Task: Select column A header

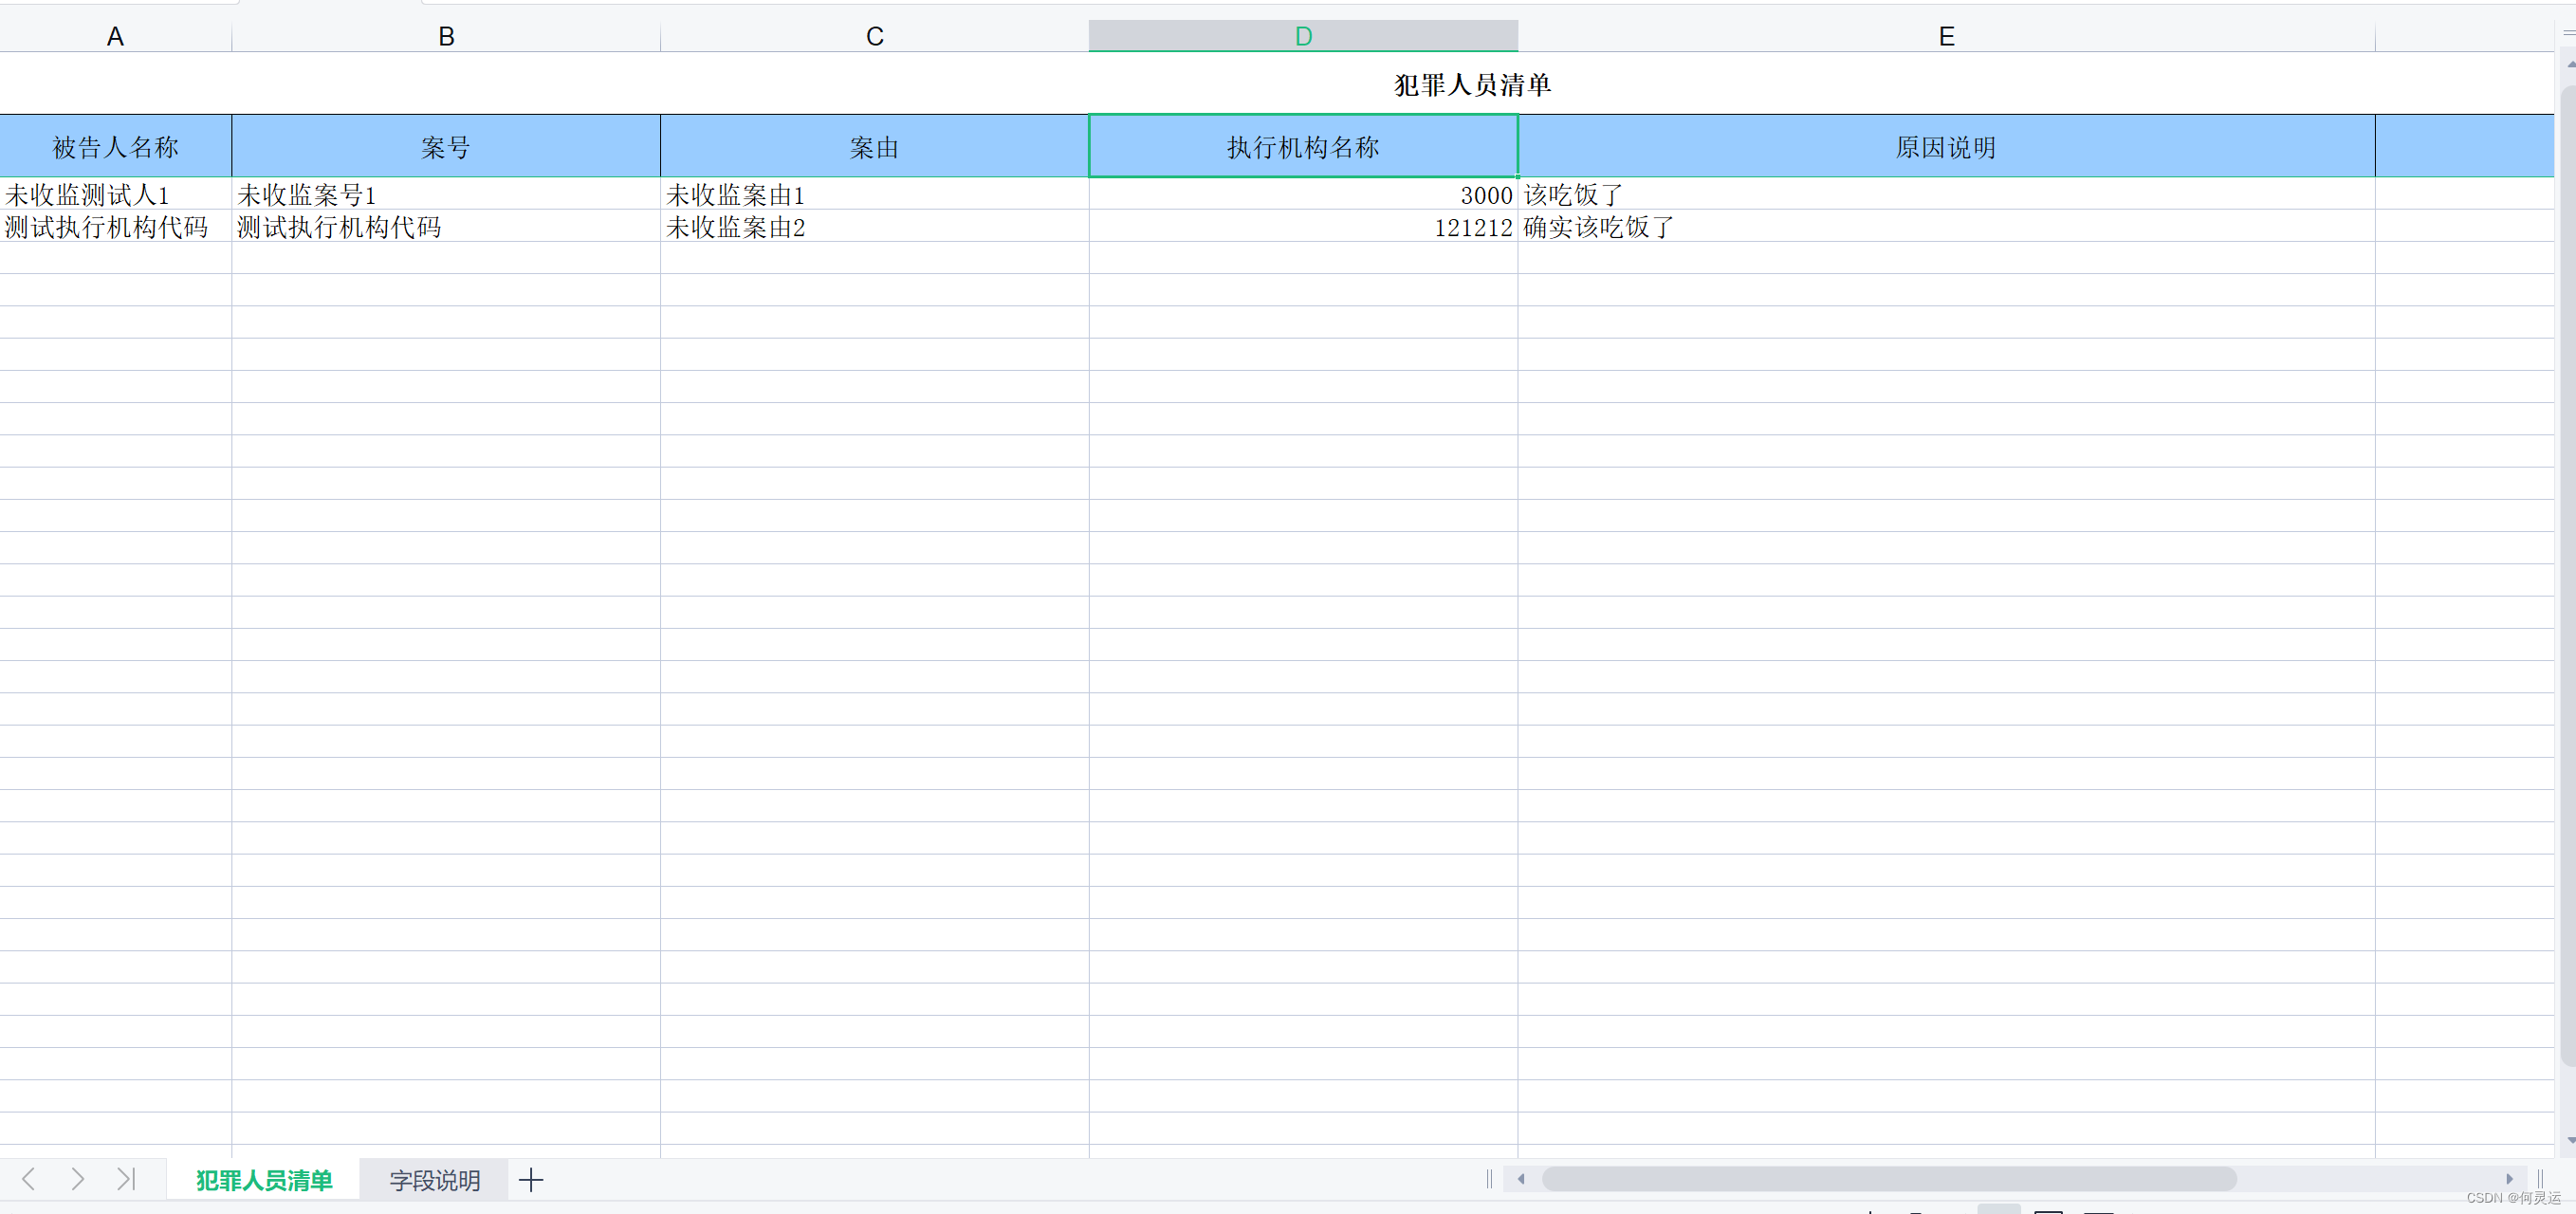Action: coord(115,37)
